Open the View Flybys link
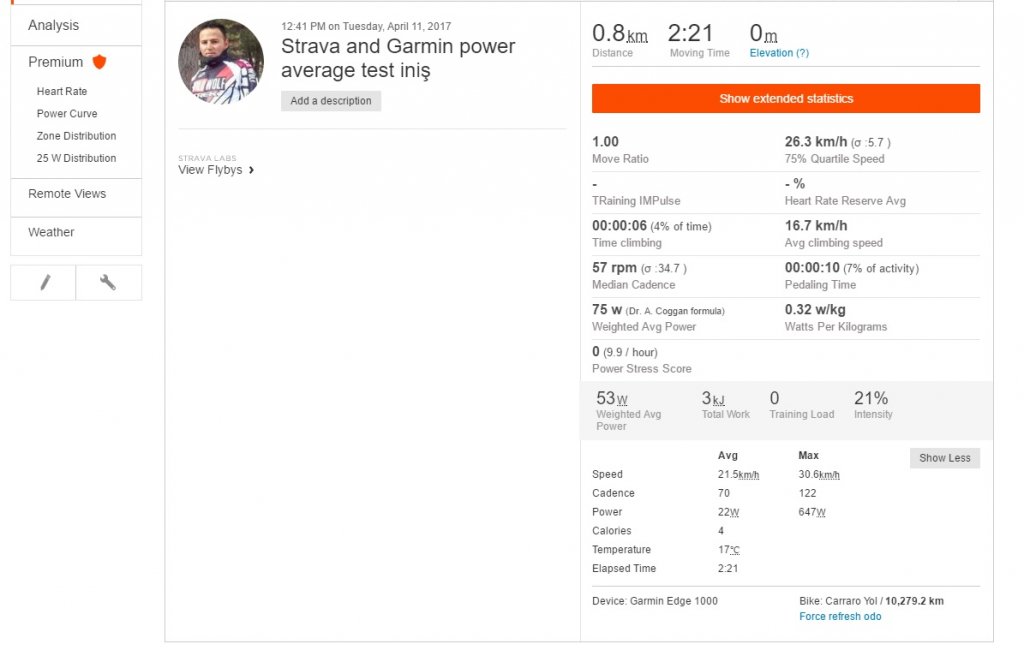Viewport: 1024px width, 650px height. pos(210,170)
